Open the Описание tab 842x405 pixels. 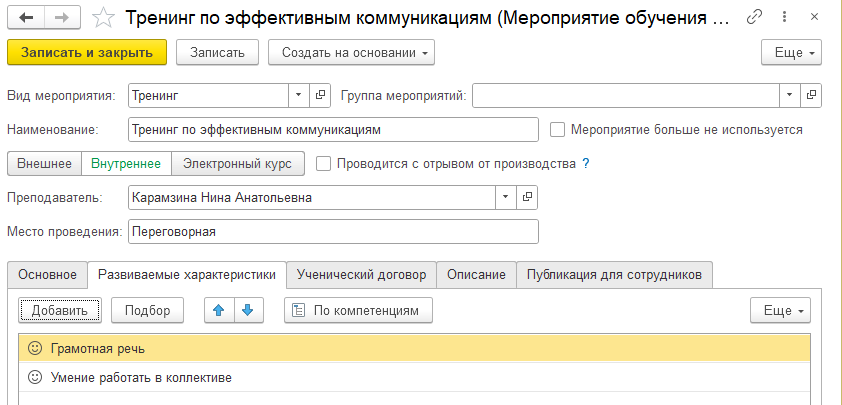(476, 274)
